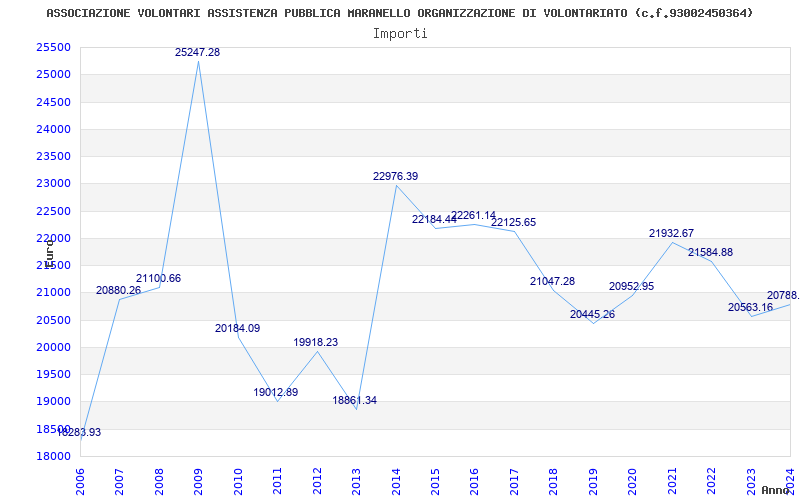Click y-axis tick 21000
This screenshot has height=500, width=800.
(53, 293)
